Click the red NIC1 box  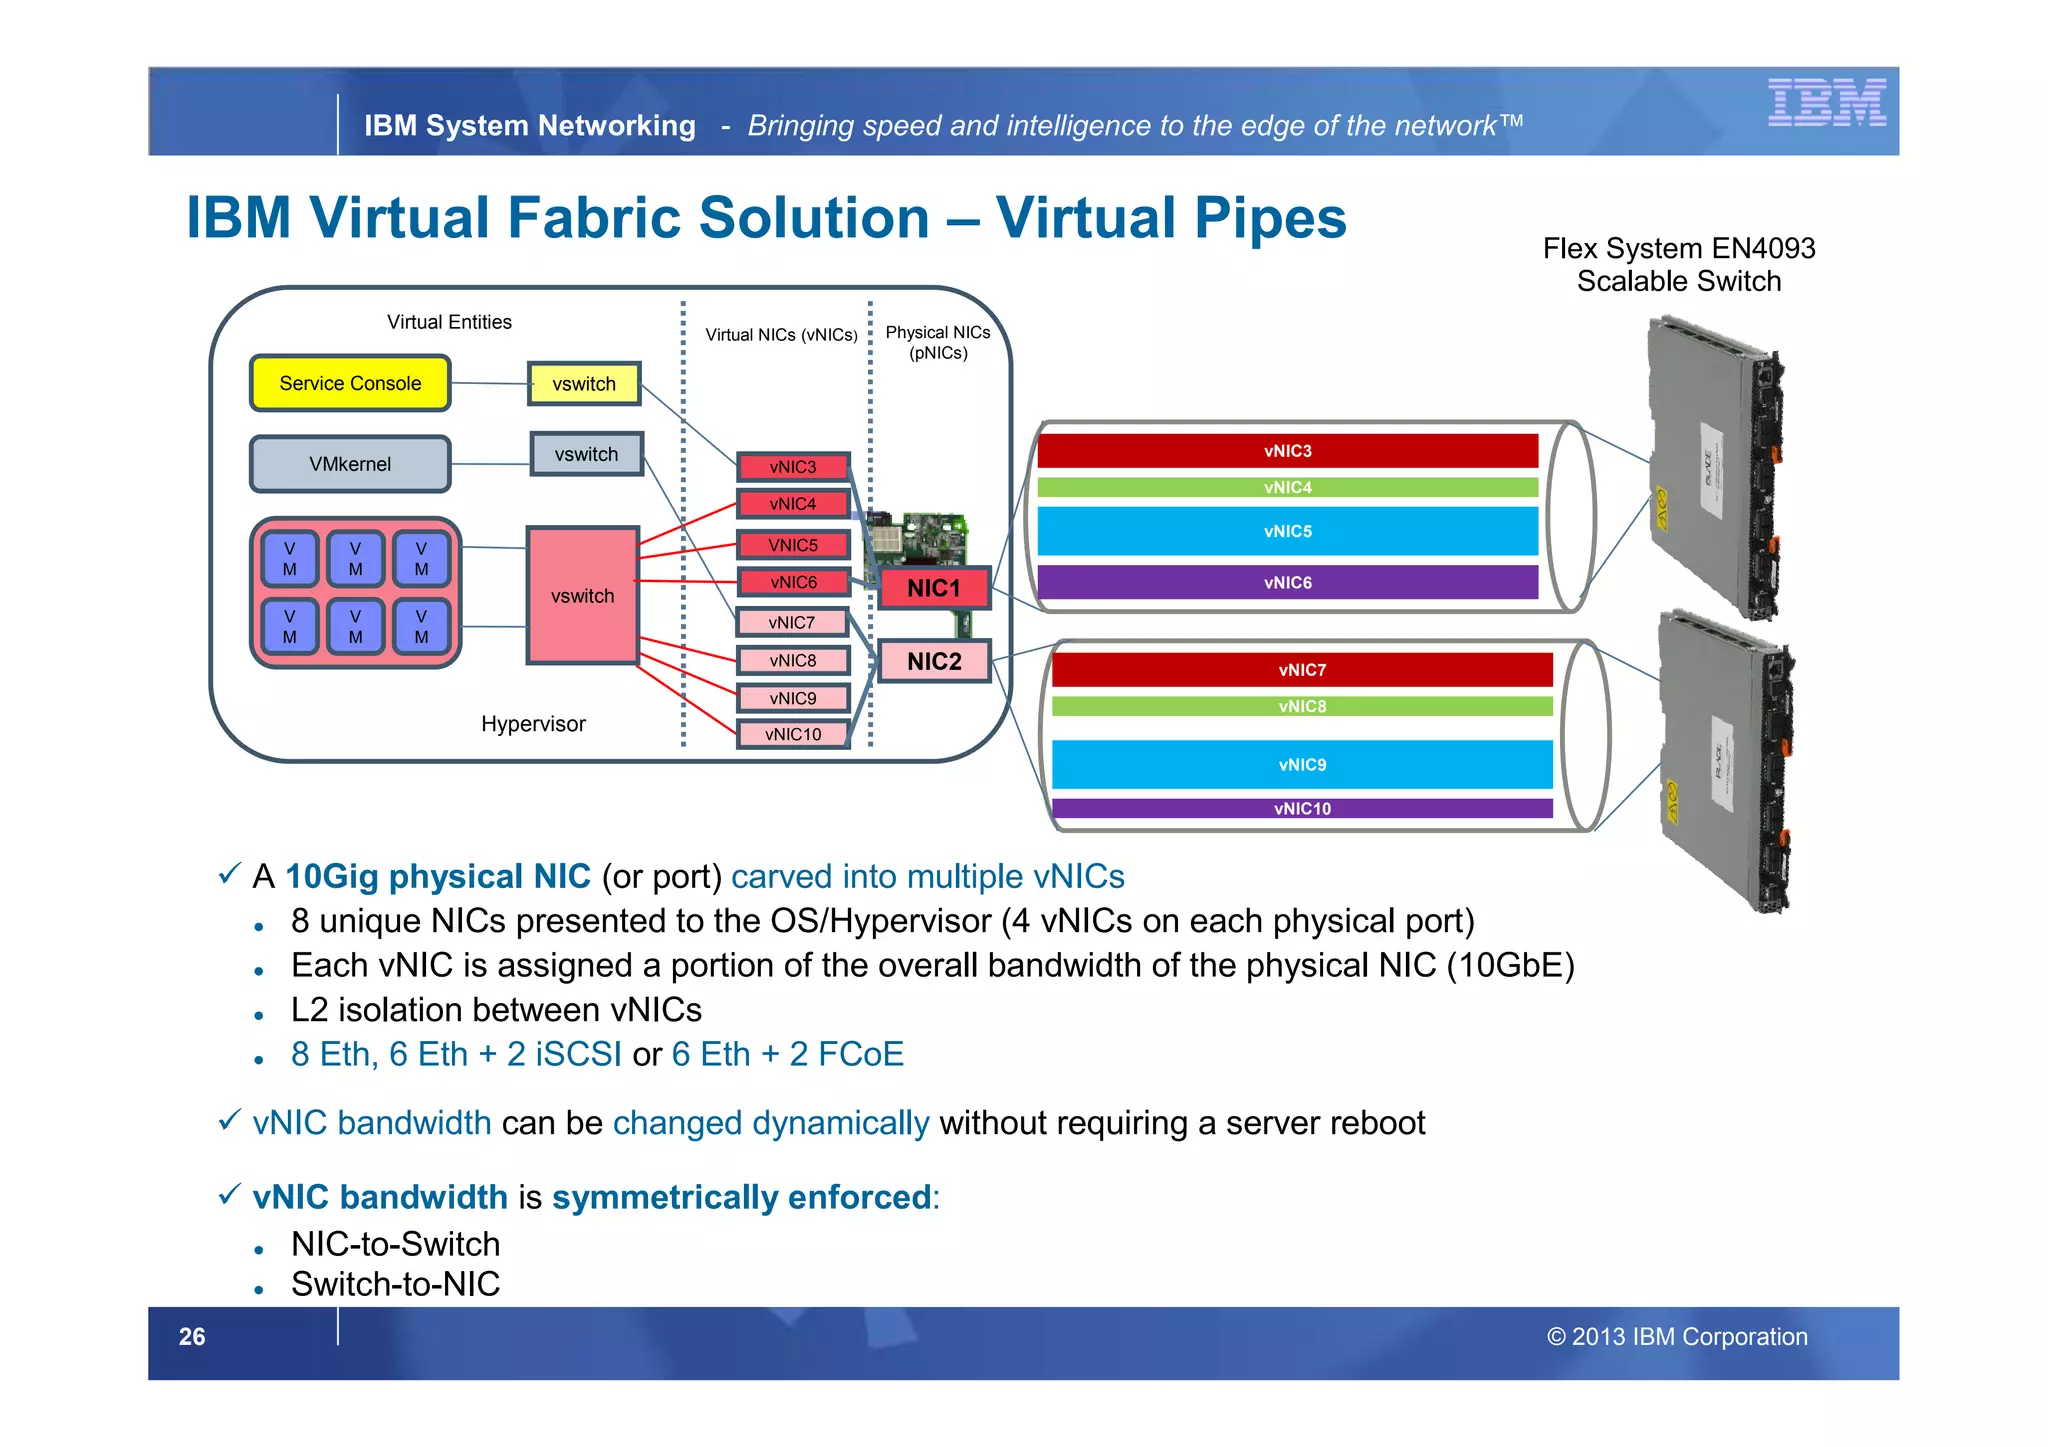coord(934,588)
